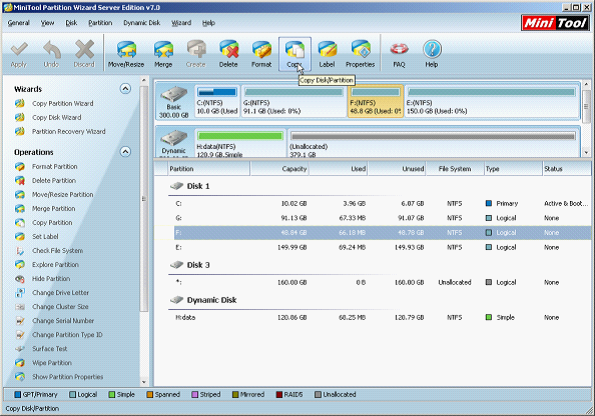Open the FAQ lifebuoy icon
This screenshot has width=595, height=416.
(x=399, y=54)
